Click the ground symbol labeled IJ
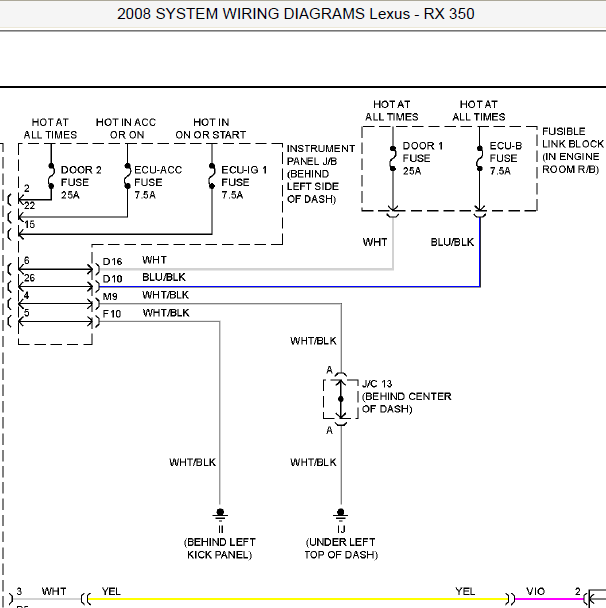 coord(340,515)
